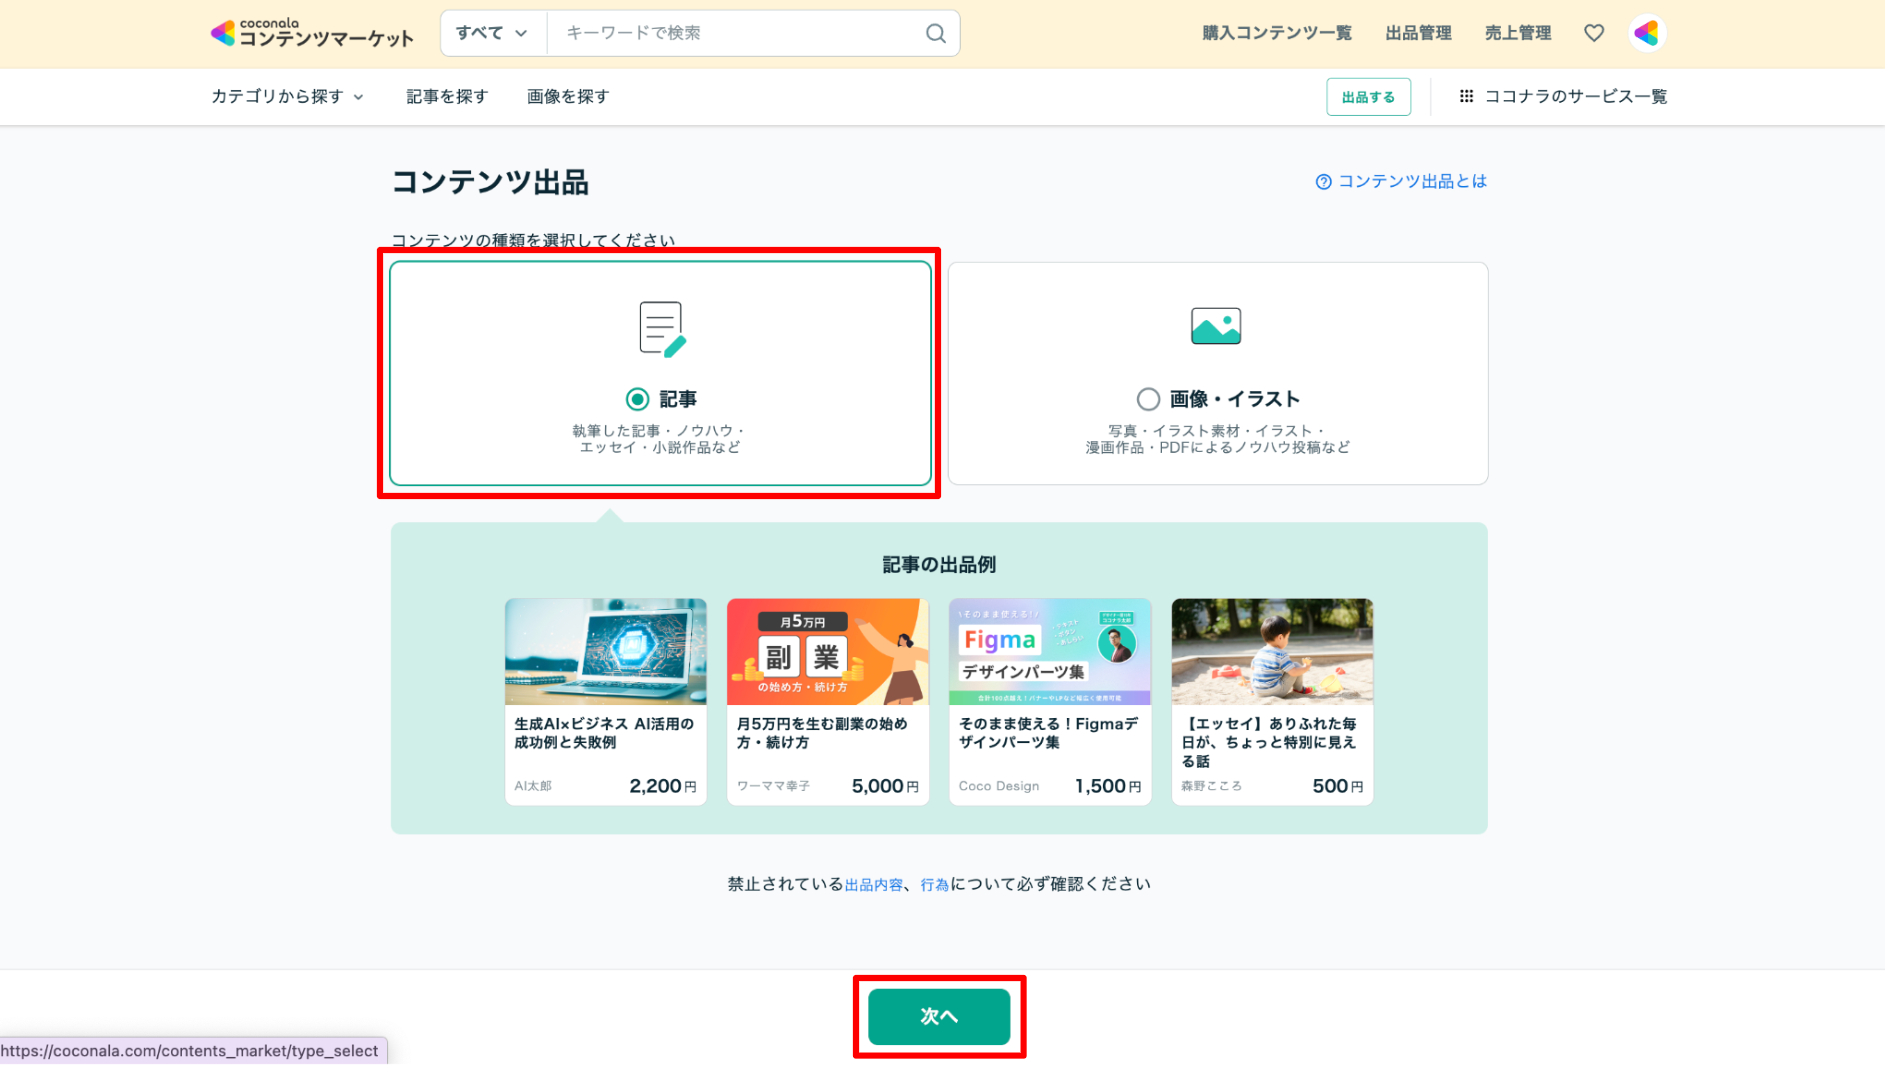
Task: Select the 画像・イラスト radio button
Action: pyautogui.click(x=1148, y=399)
